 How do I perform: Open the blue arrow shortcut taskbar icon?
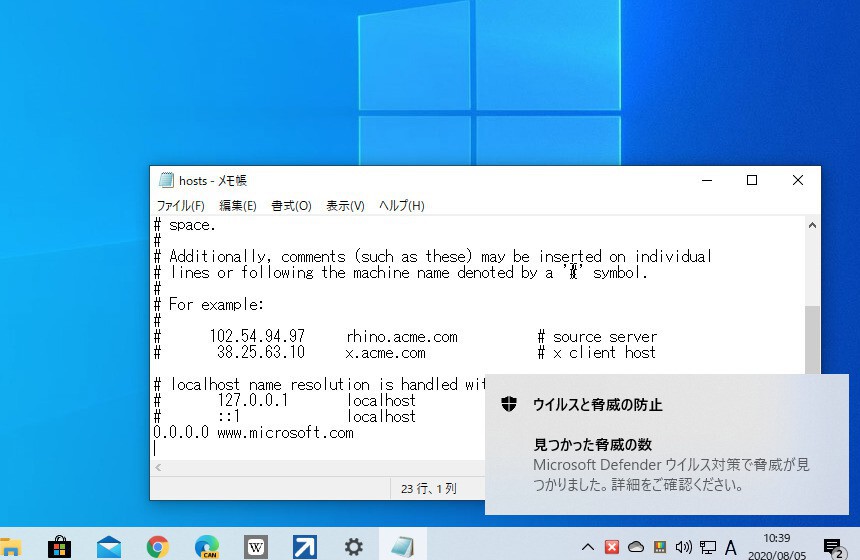point(304,547)
